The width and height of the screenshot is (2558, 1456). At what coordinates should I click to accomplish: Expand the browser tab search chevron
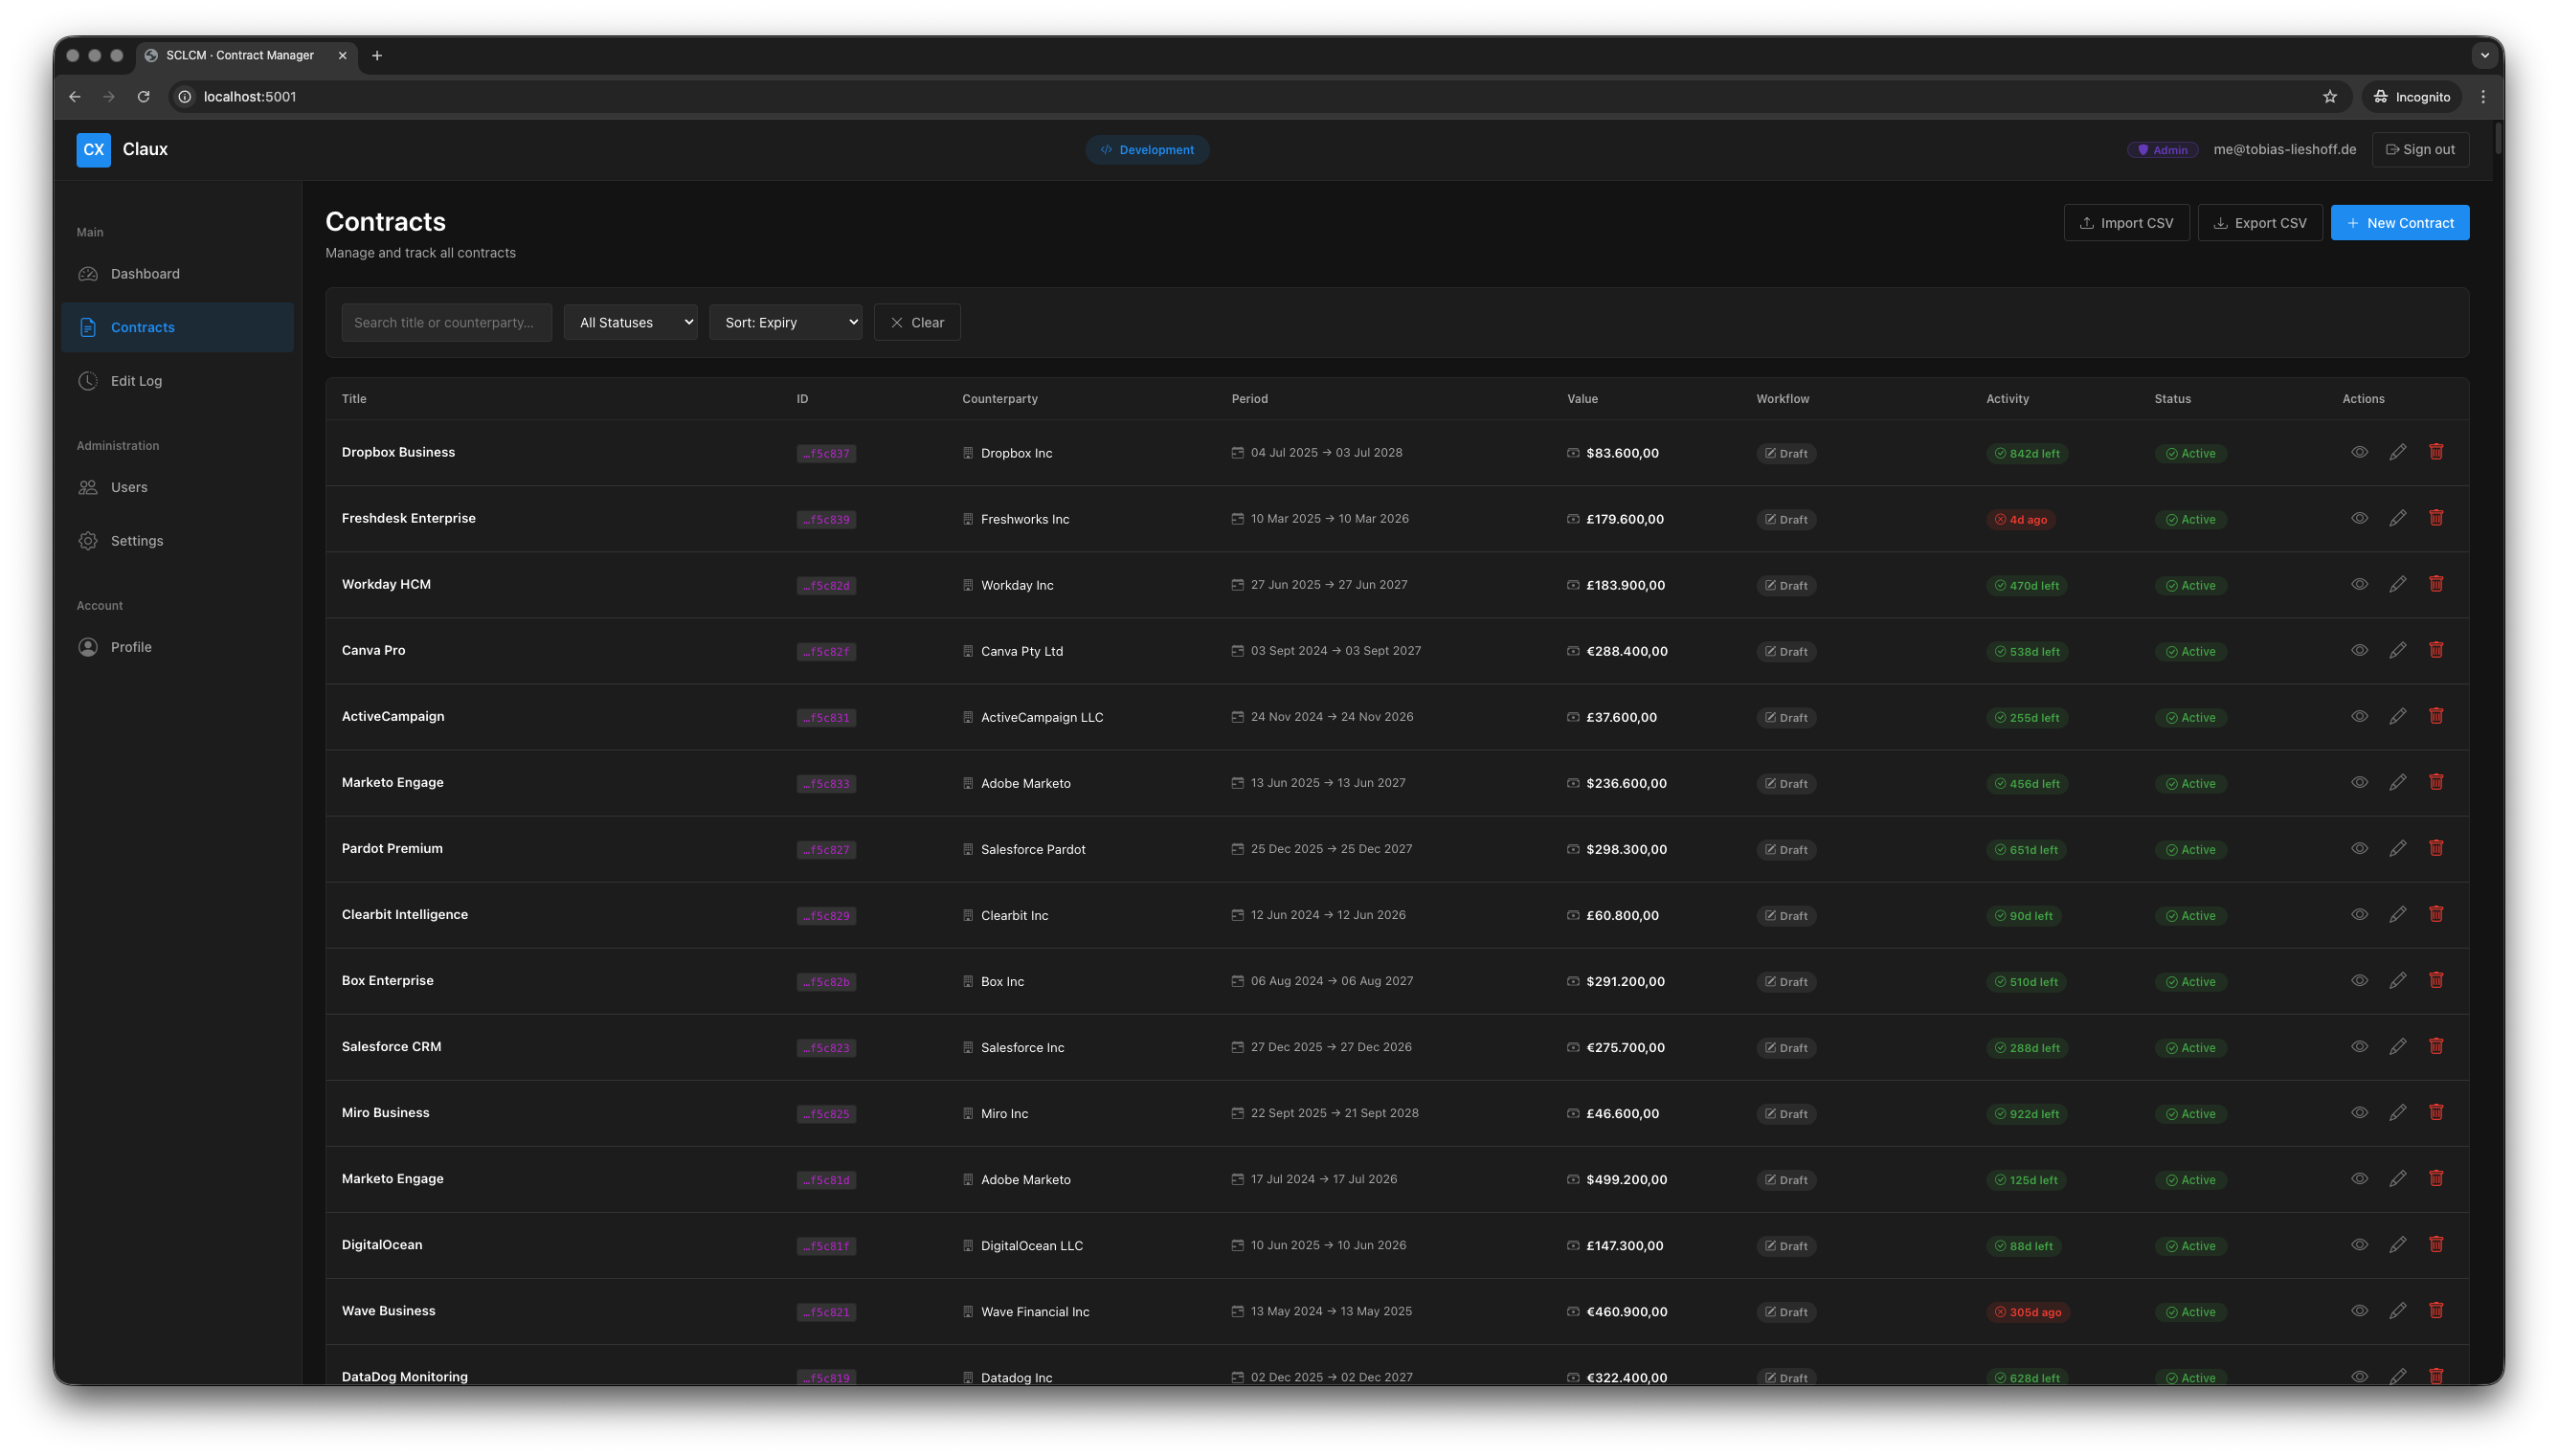click(2484, 56)
